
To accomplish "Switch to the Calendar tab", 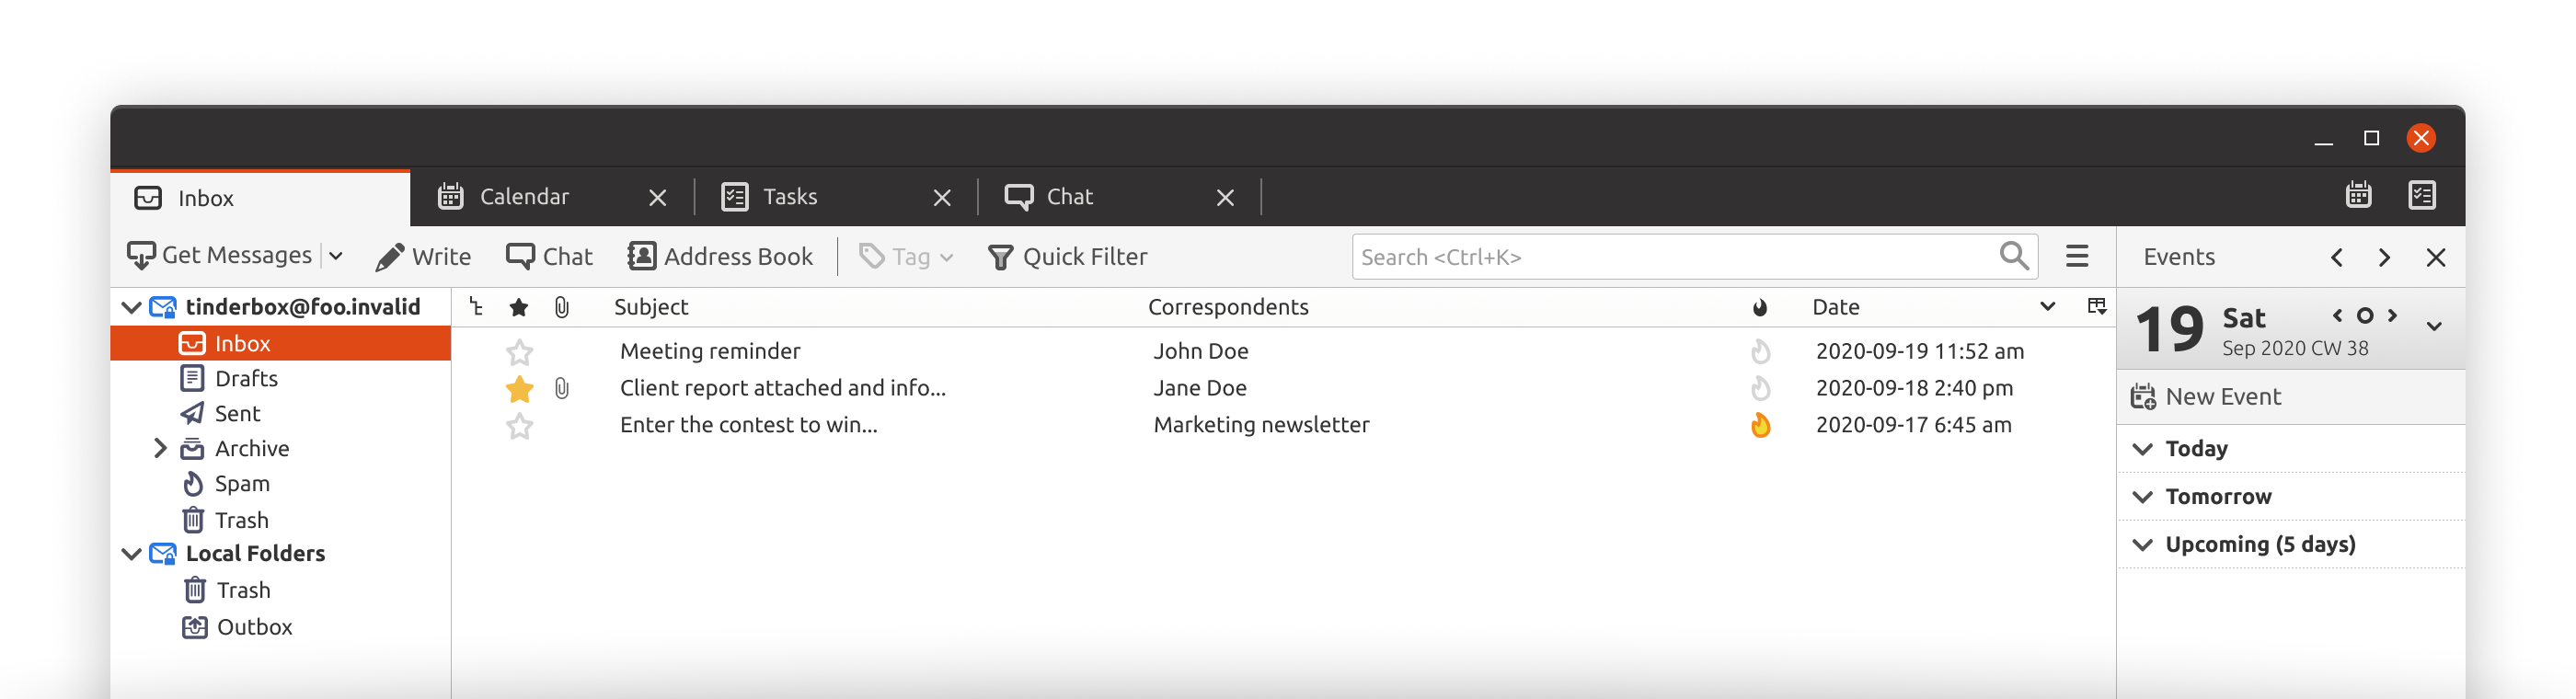I will pos(552,197).
